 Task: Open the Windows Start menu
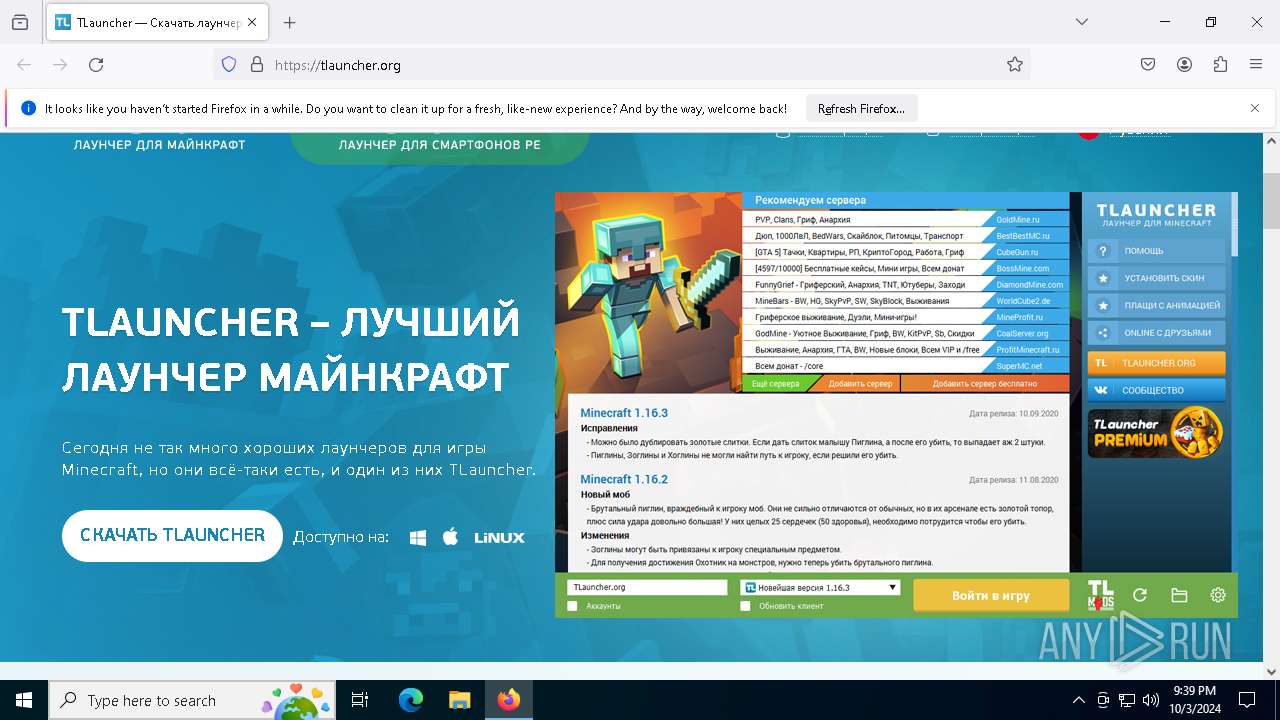click(24, 700)
